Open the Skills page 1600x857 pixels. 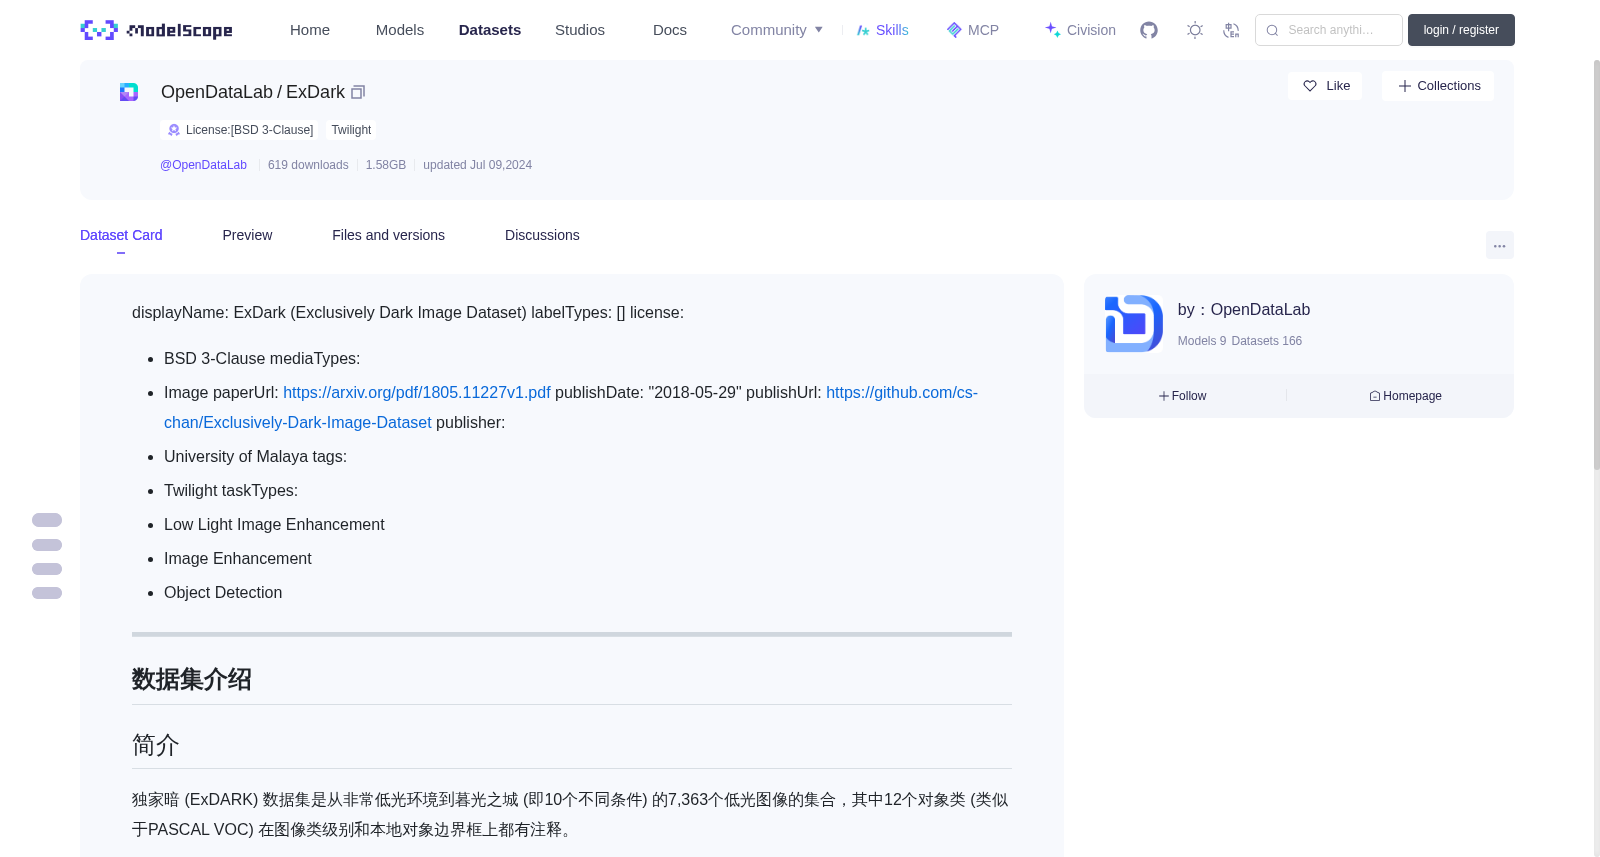coord(882,30)
